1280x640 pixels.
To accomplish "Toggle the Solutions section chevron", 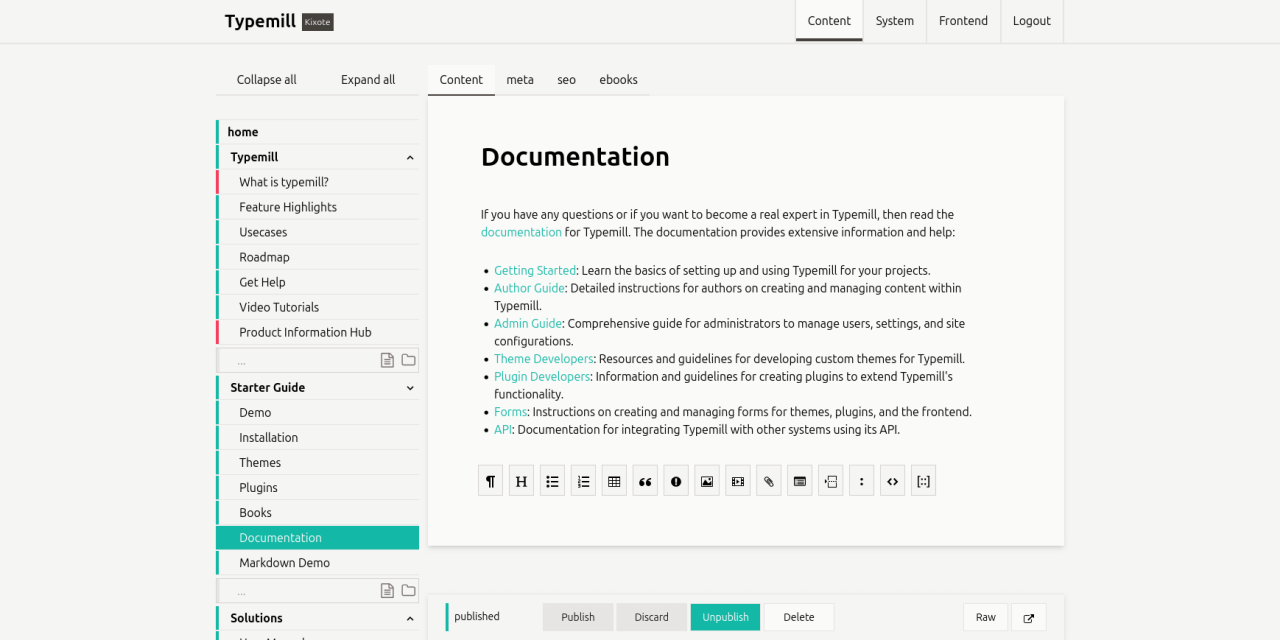I will click(x=410, y=619).
